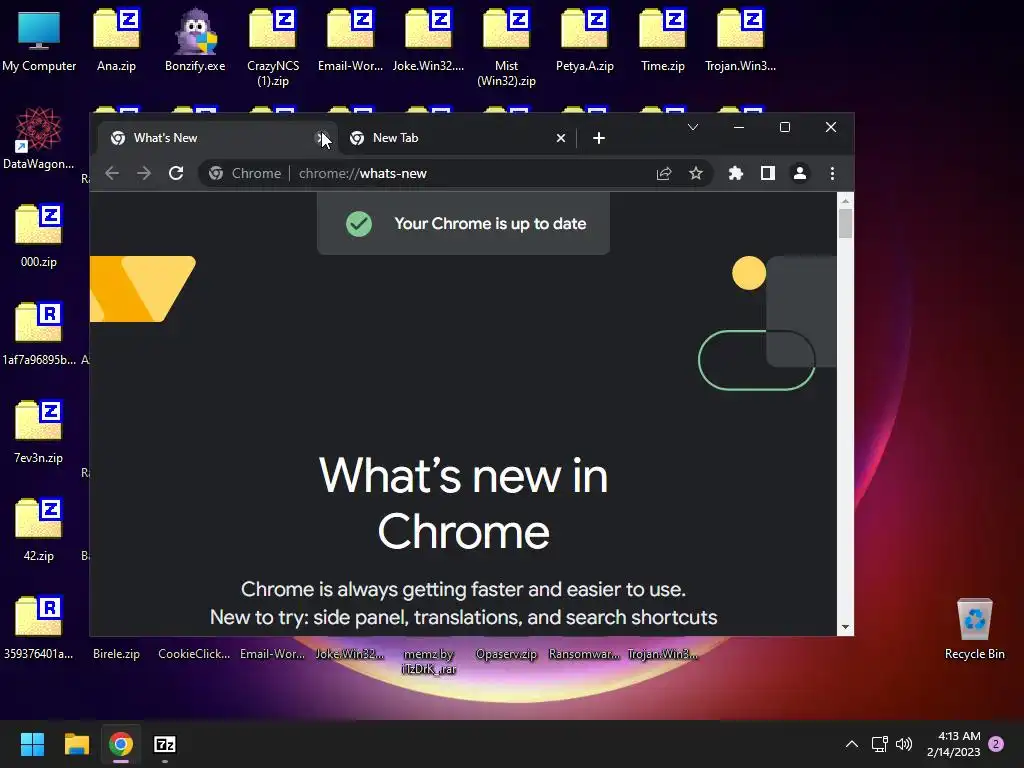
Task: Select the 42.zip desktop file
Action: 39,529
